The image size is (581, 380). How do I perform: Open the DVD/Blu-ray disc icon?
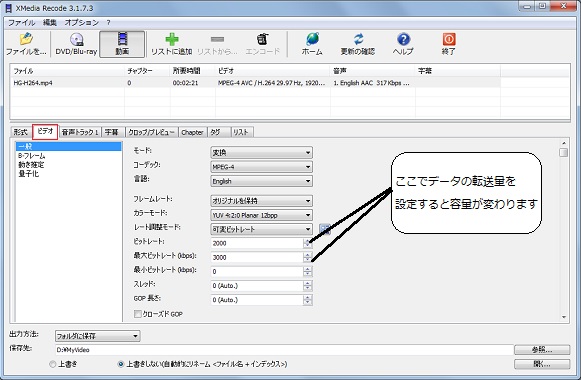(76, 39)
